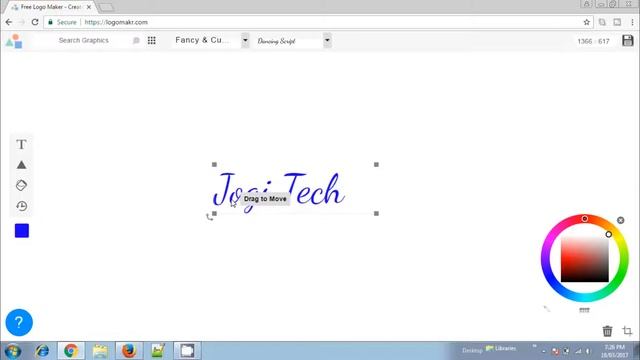Go back in the browser

[x=9, y=22]
